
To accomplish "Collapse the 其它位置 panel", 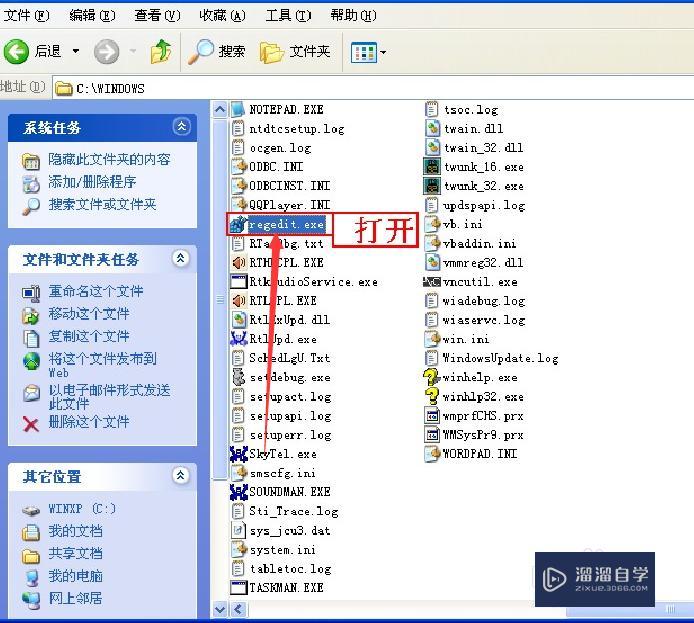I will [x=181, y=476].
